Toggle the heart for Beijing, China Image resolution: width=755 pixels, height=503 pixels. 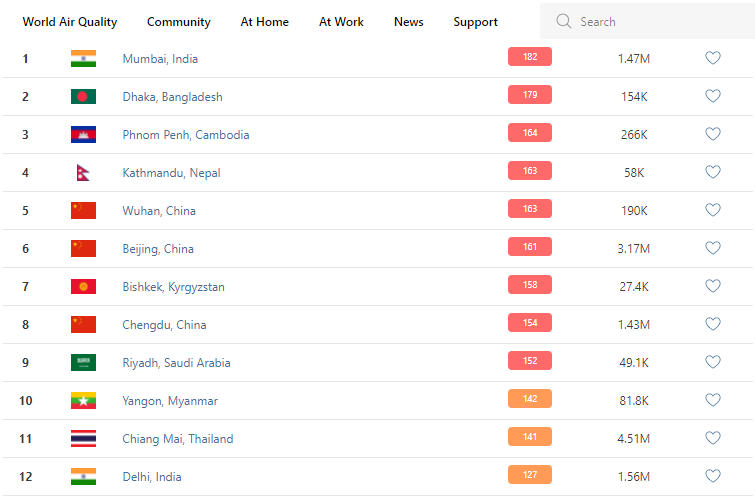click(x=713, y=248)
